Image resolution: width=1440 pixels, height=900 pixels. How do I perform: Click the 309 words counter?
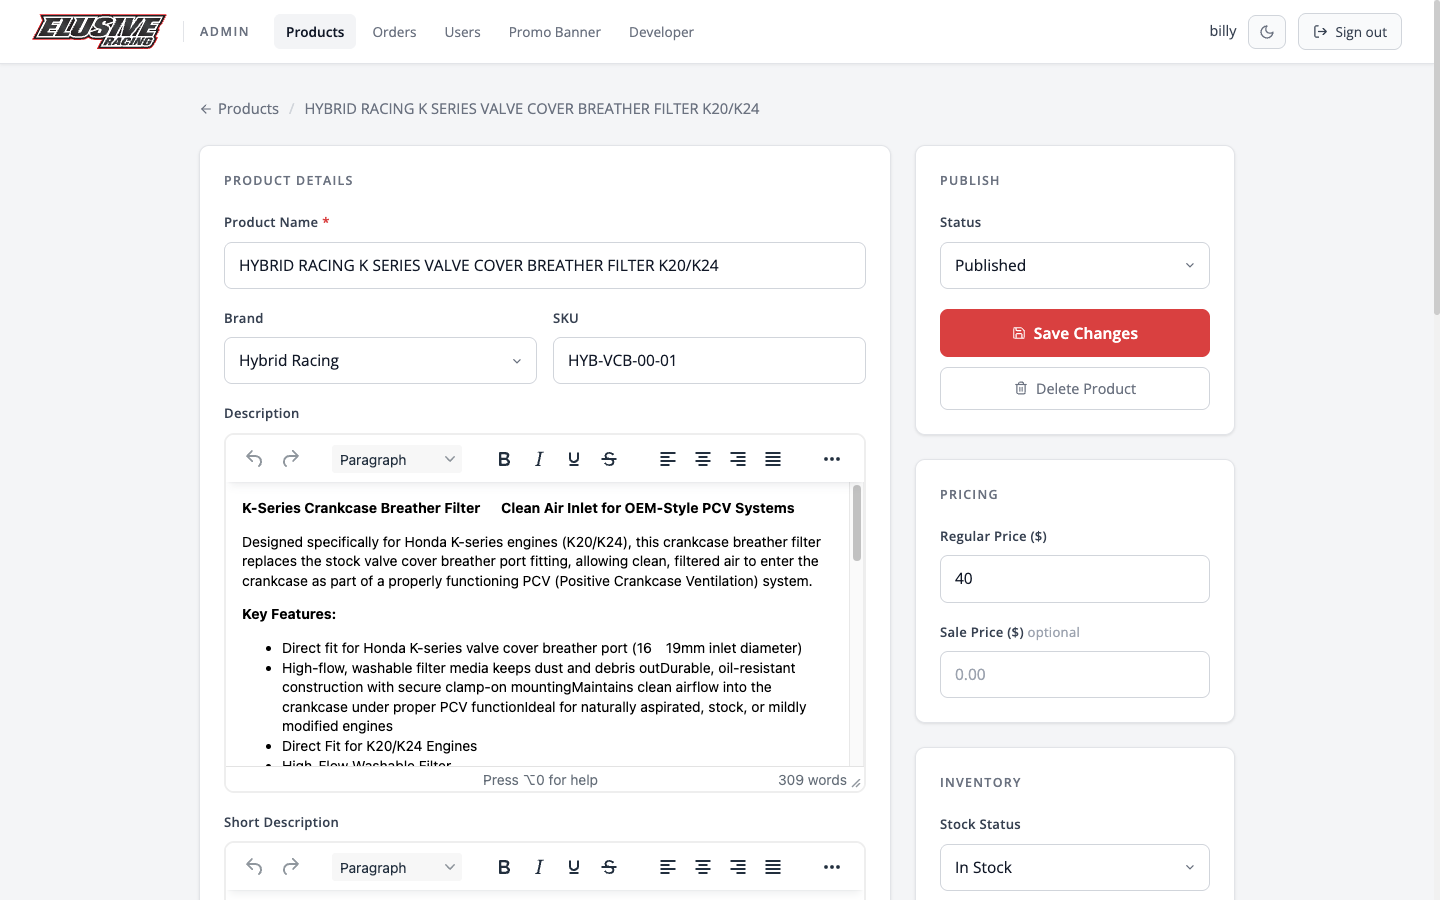tap(812, 780)
